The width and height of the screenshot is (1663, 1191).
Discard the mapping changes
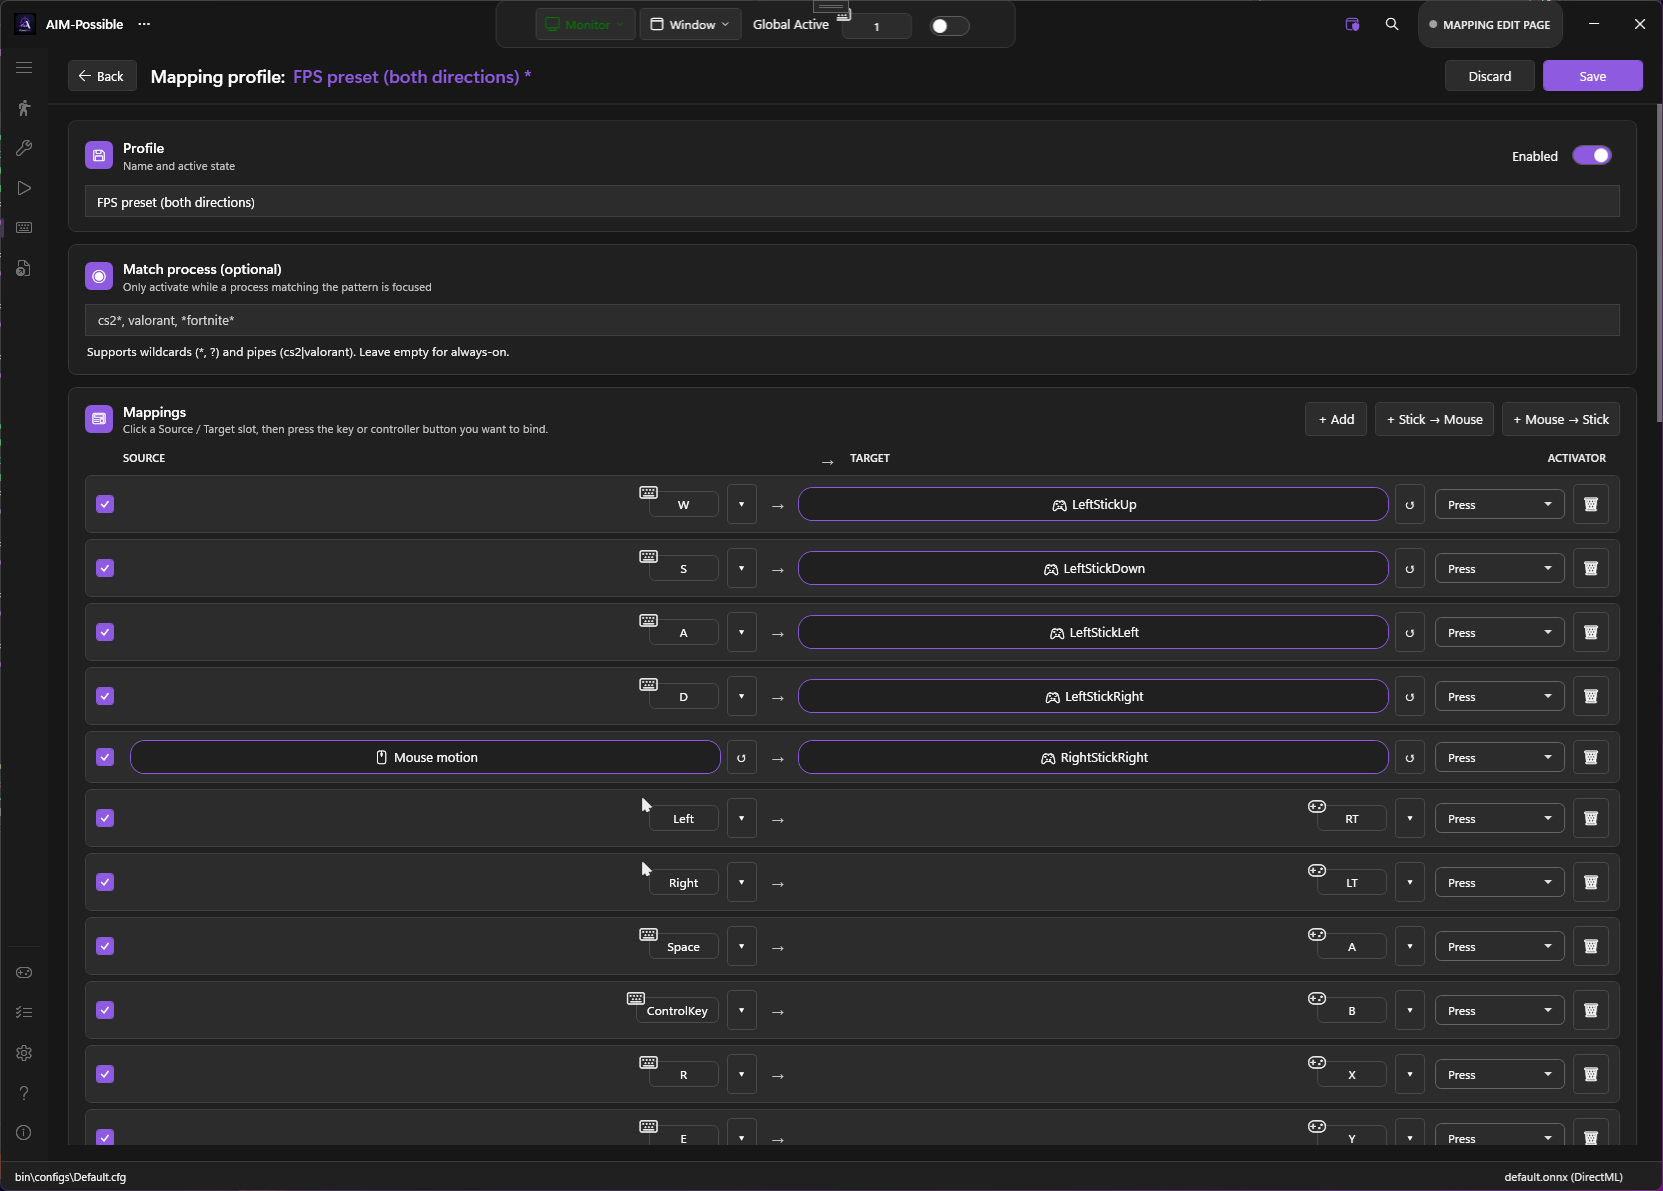click(x=1489, y=76)
